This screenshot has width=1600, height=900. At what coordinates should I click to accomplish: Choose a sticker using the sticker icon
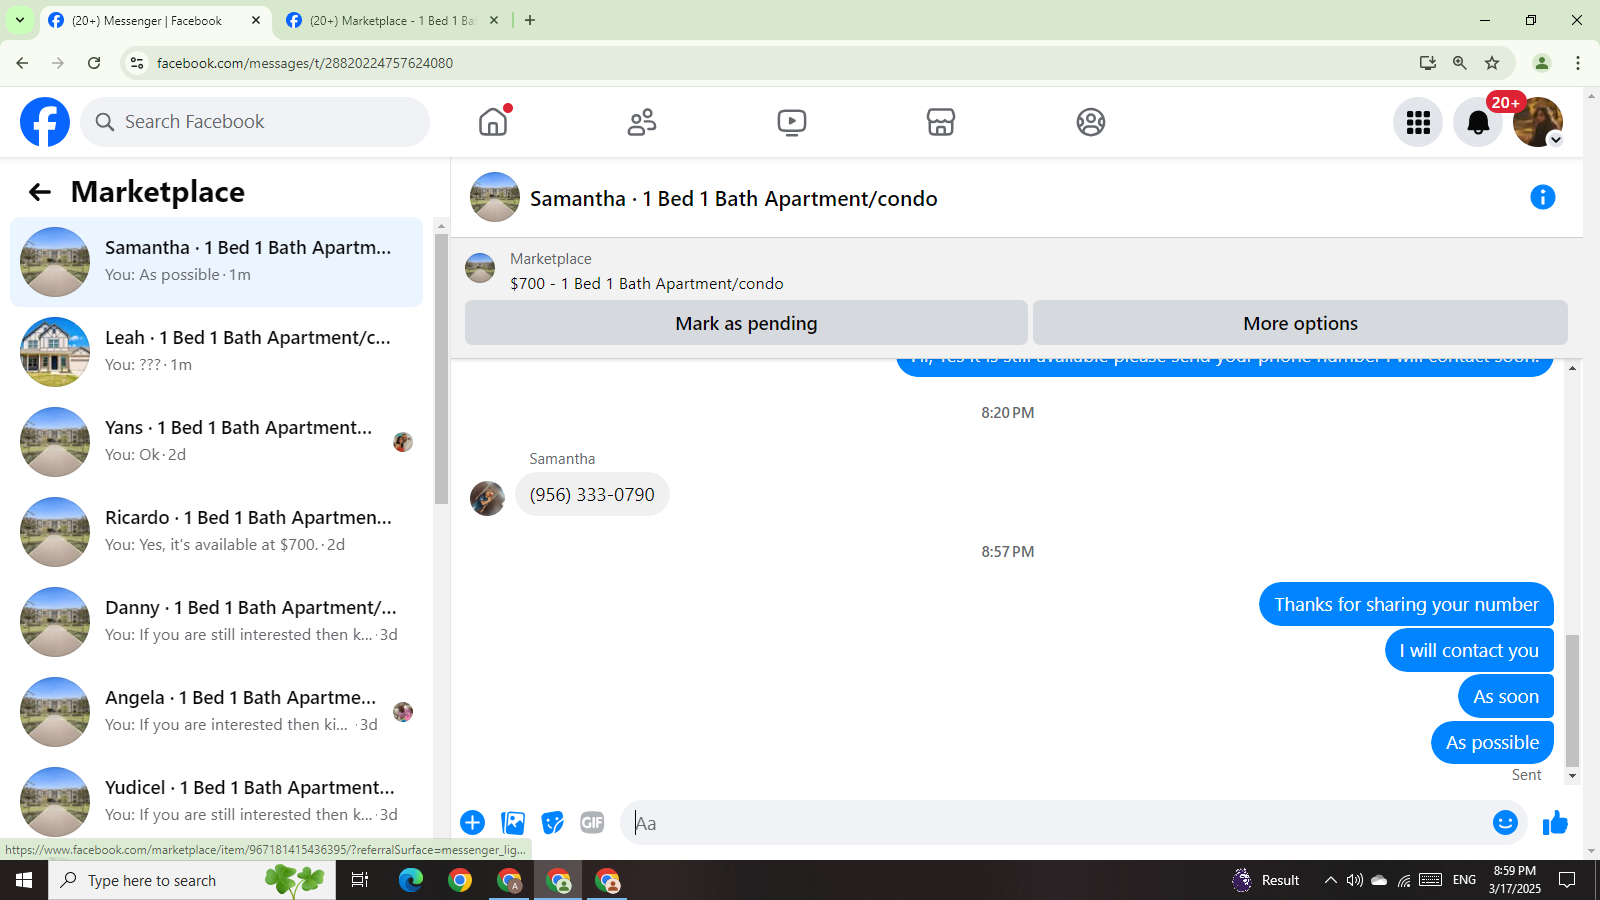click(x=552, y=822)
